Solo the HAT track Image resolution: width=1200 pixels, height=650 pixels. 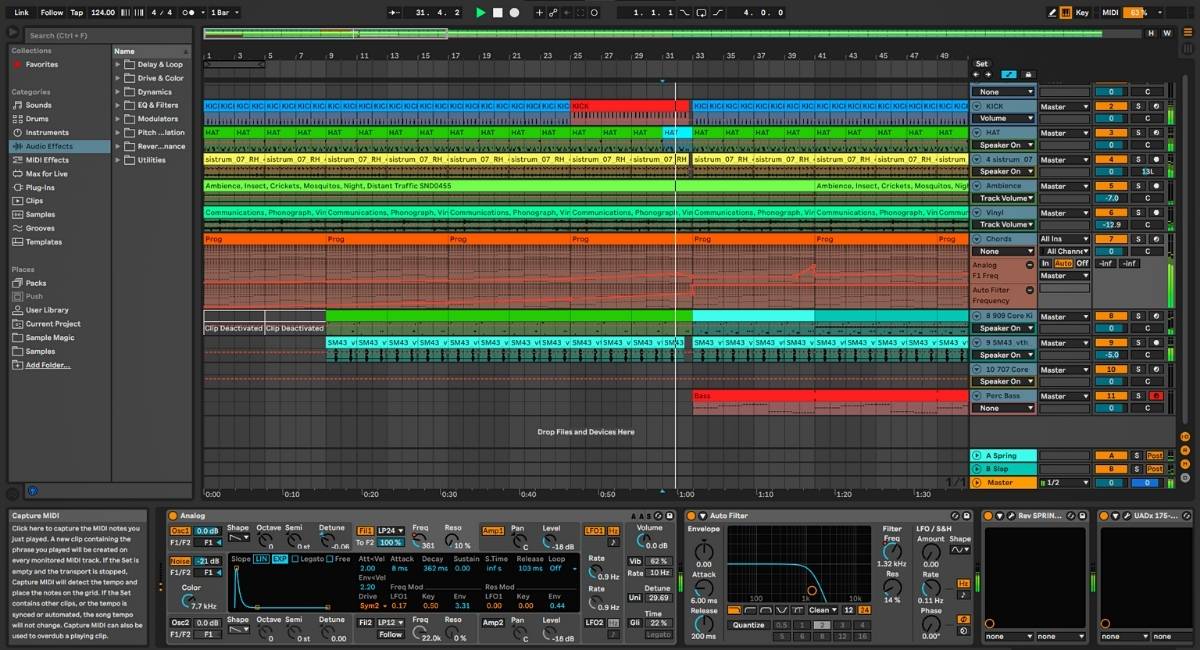[1137, 133]
